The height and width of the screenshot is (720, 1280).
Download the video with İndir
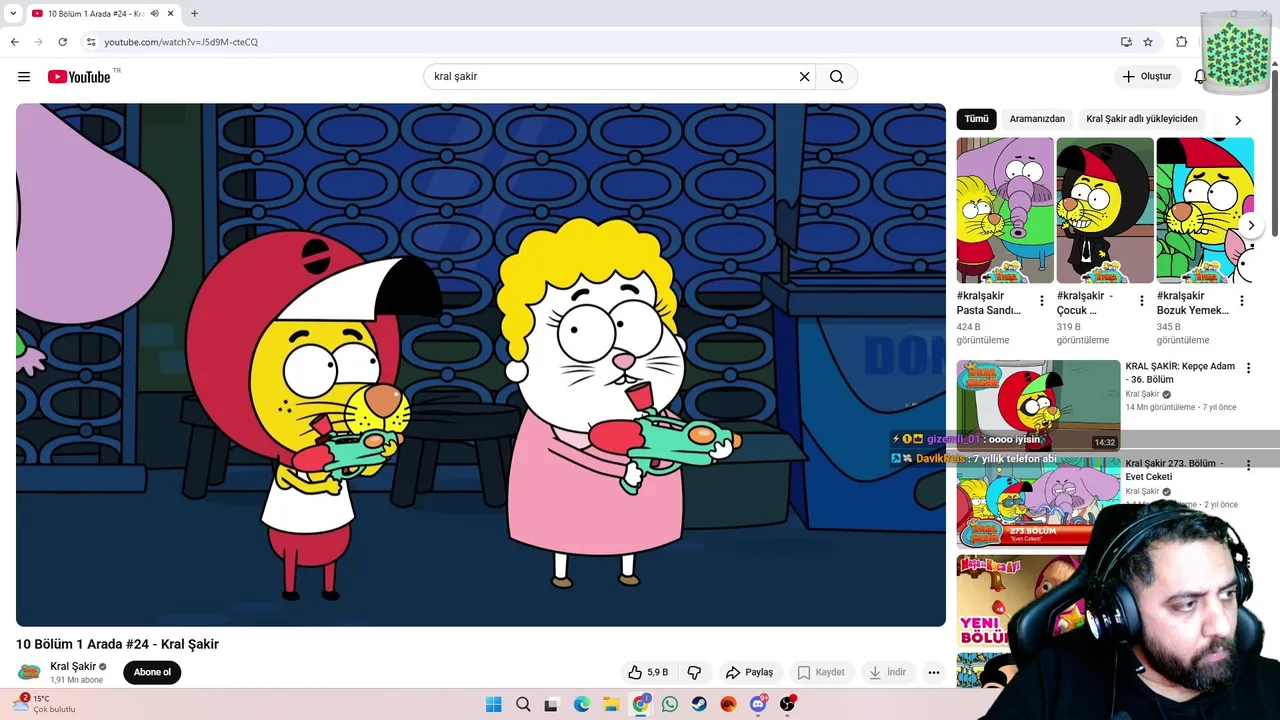click(x=887, y=672)
